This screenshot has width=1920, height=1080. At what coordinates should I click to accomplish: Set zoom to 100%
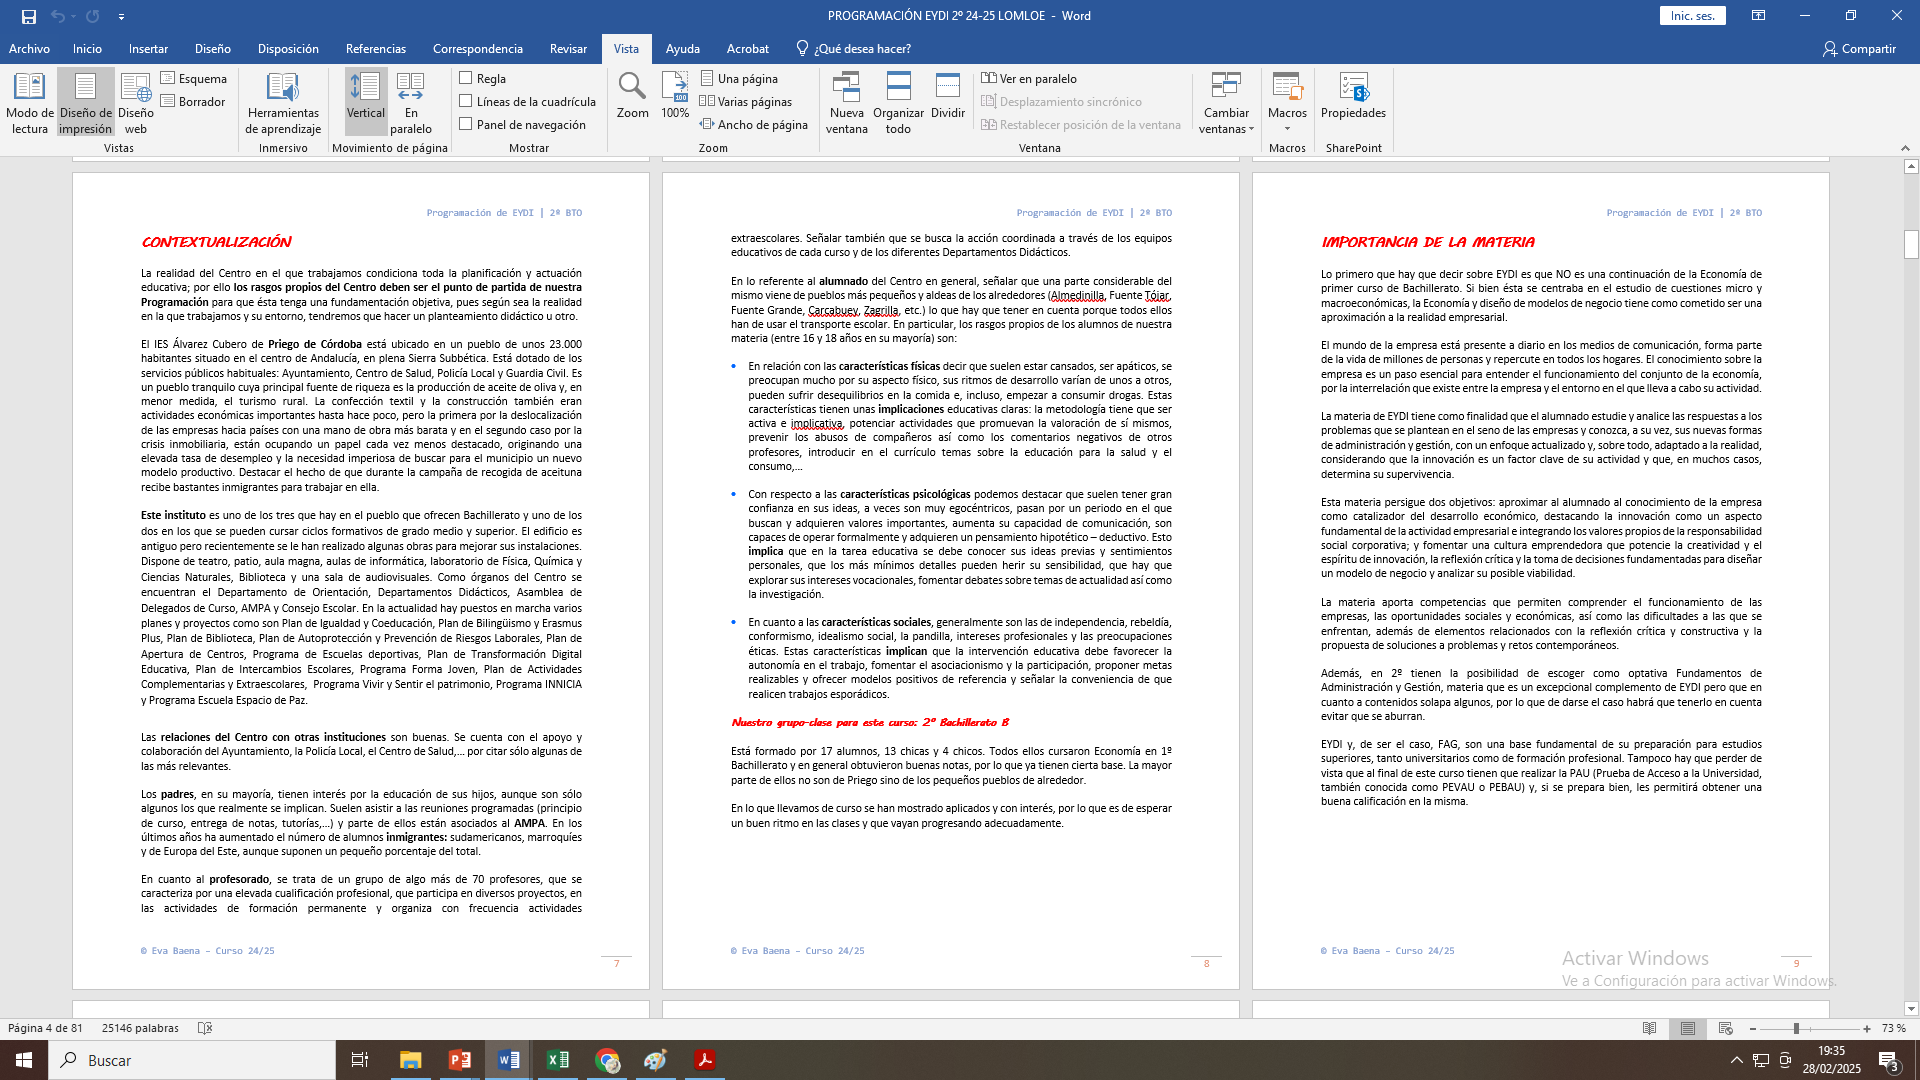tap(675, 97)
